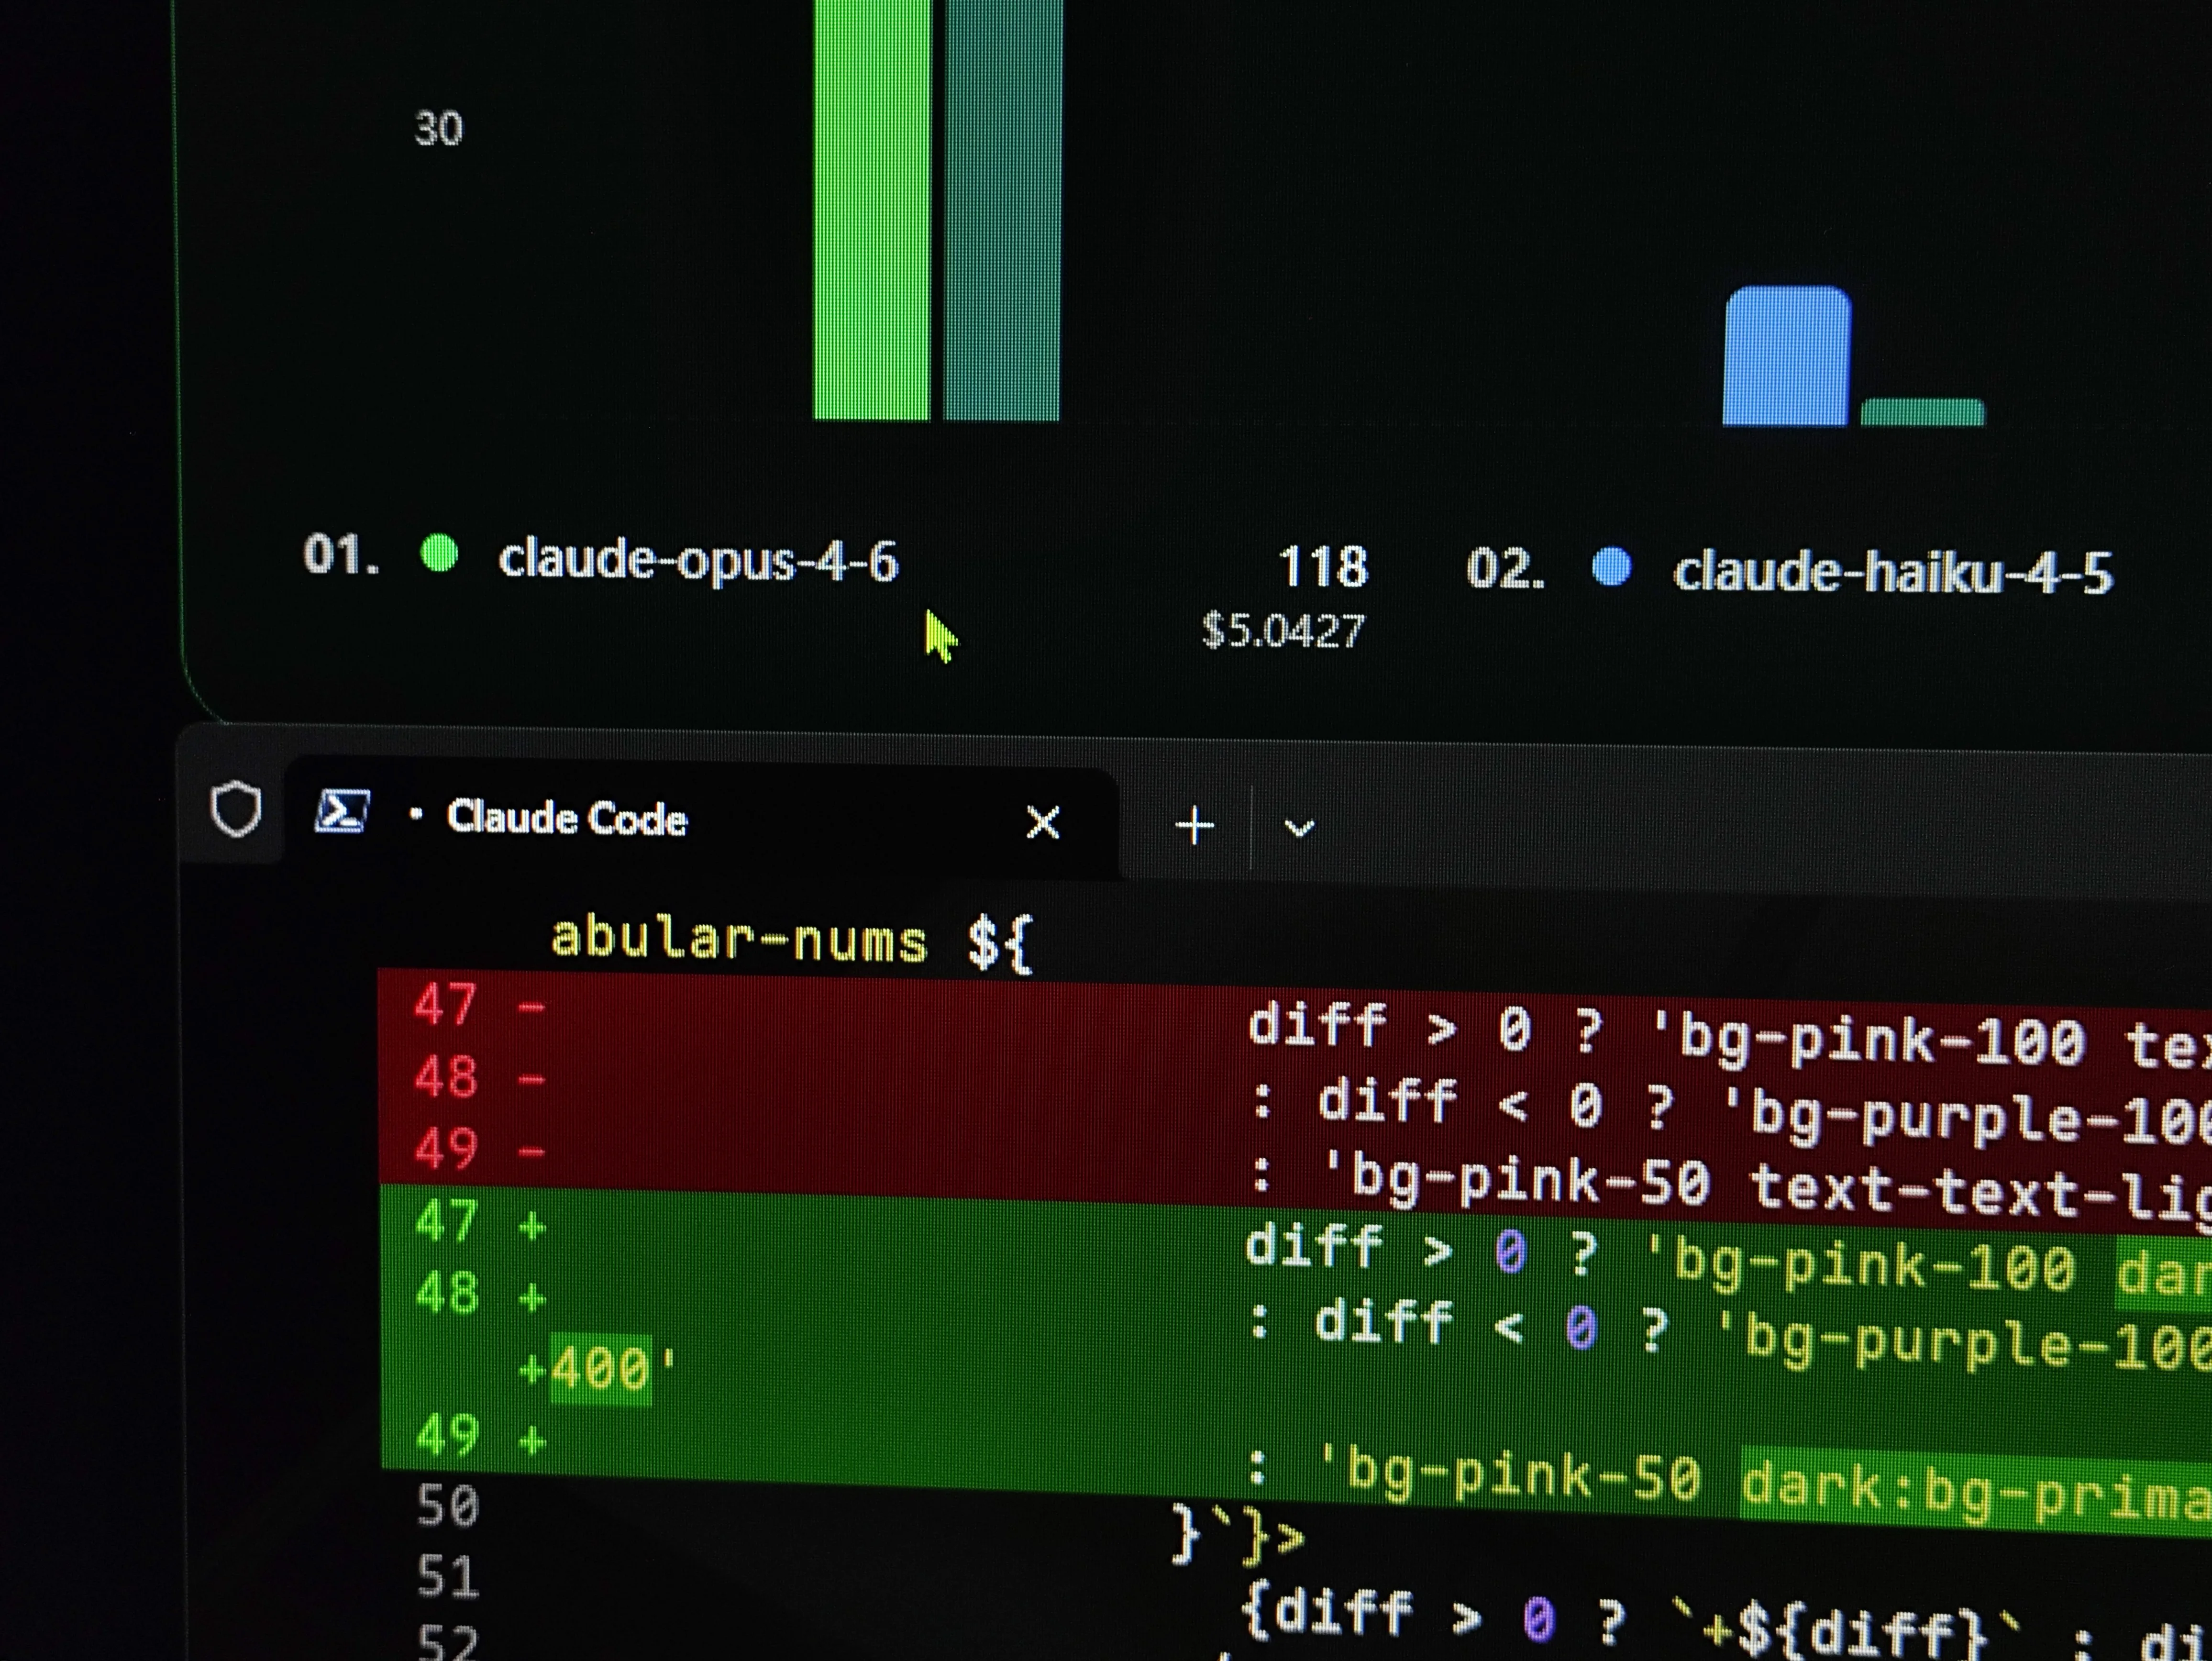Click the shield icon in terminal titlebar
2212x1661 pixels.
[236, 809]
